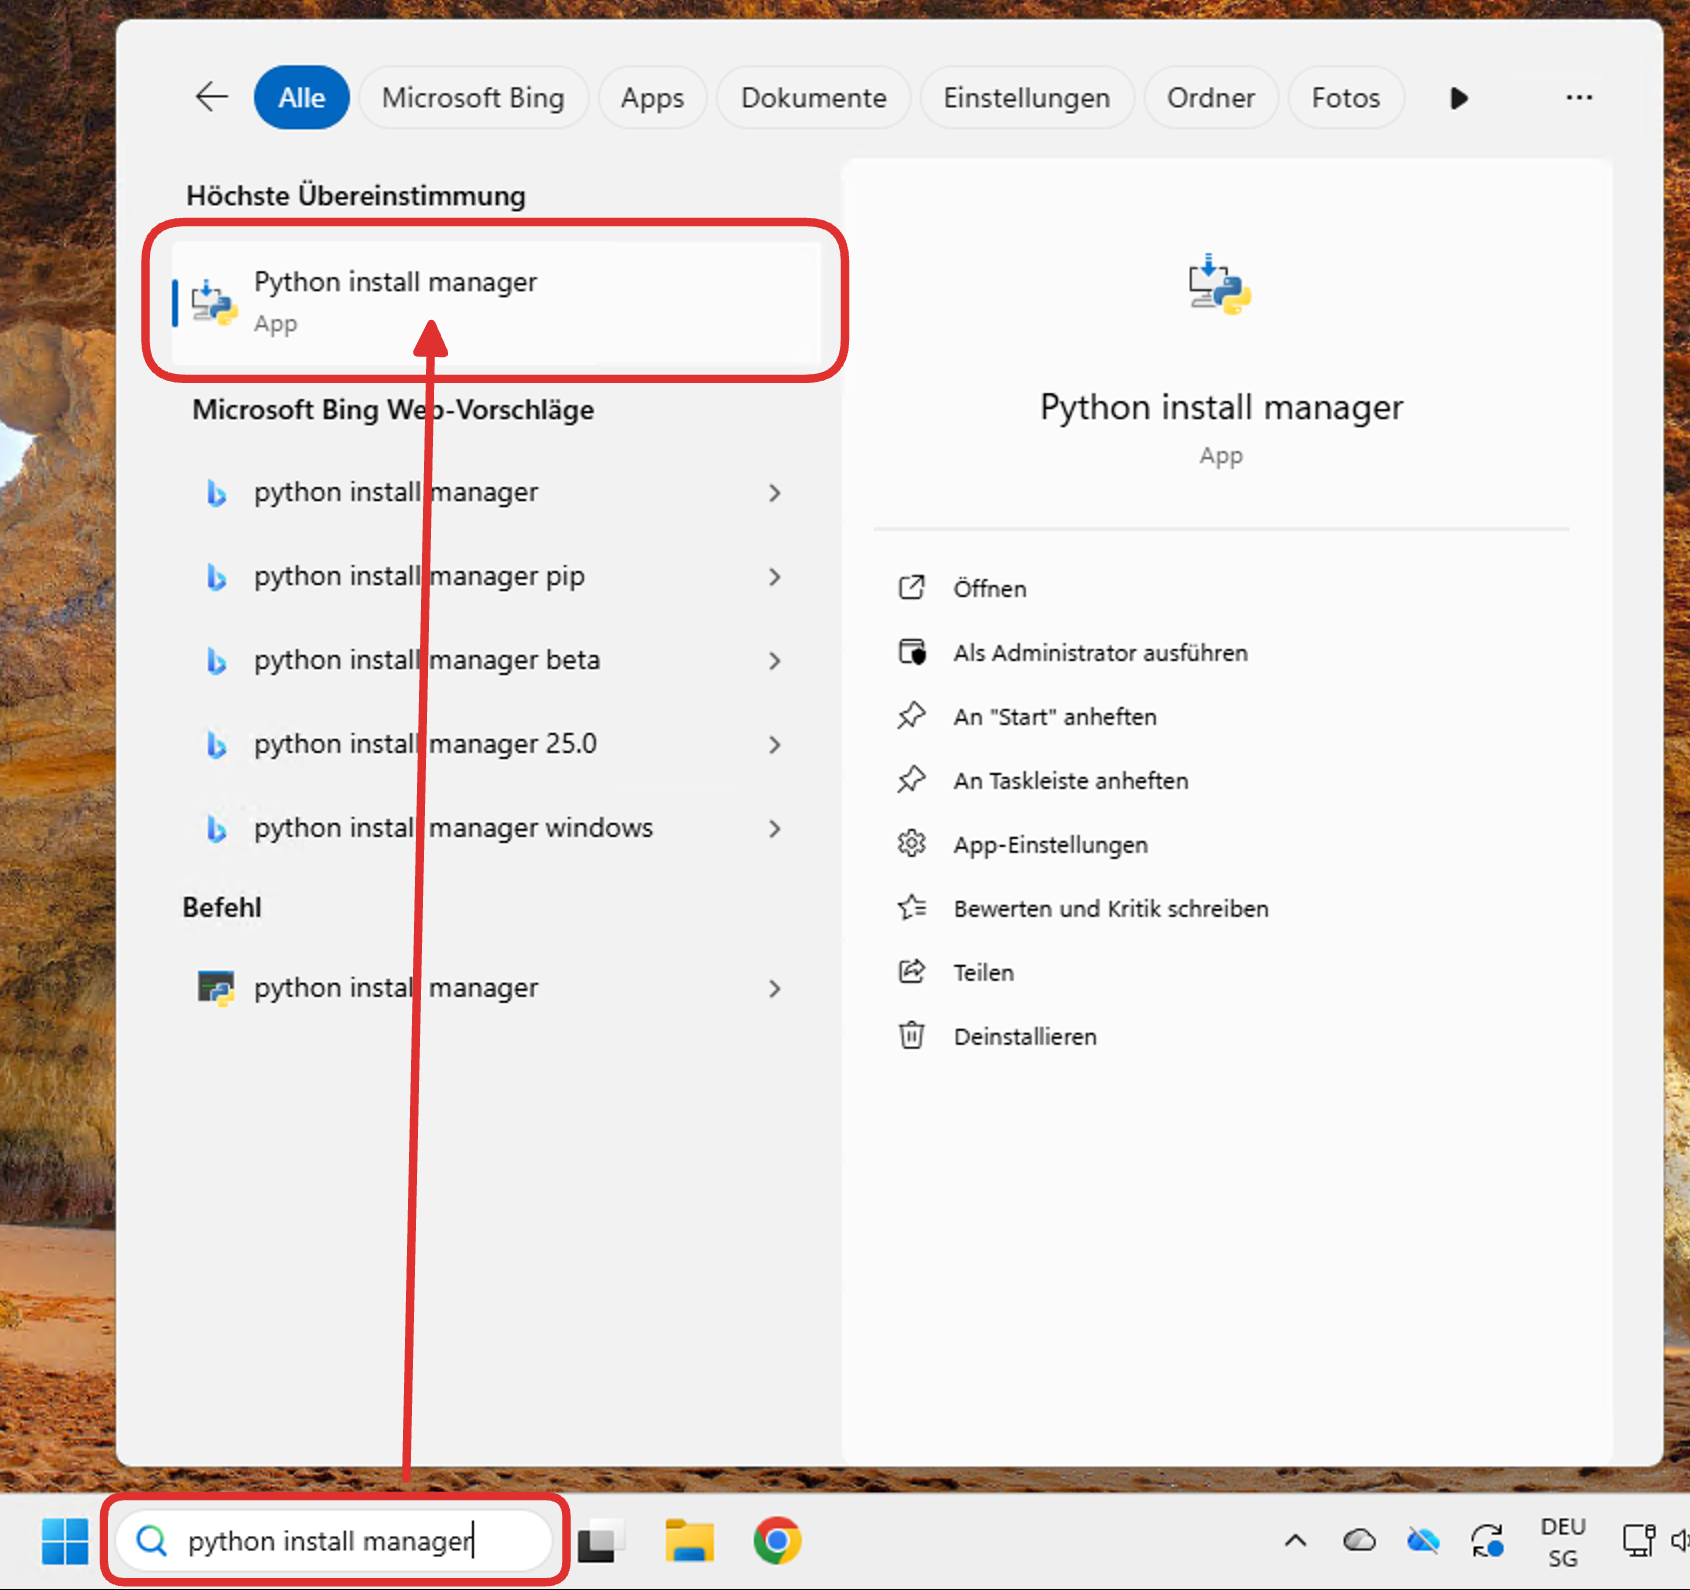The width and height of the screenshot is (1690, 1590).
Task: Expand 'python install manager beta' suggestion arrow
Action: coord(774,661)
